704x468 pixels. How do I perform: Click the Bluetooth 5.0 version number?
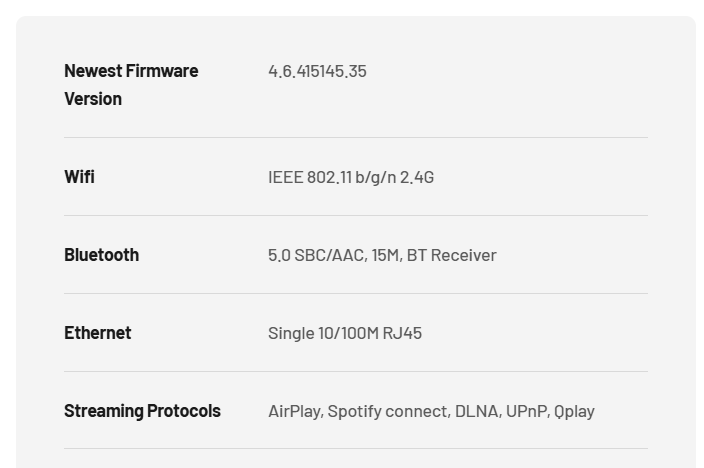(x=279, y=255)
